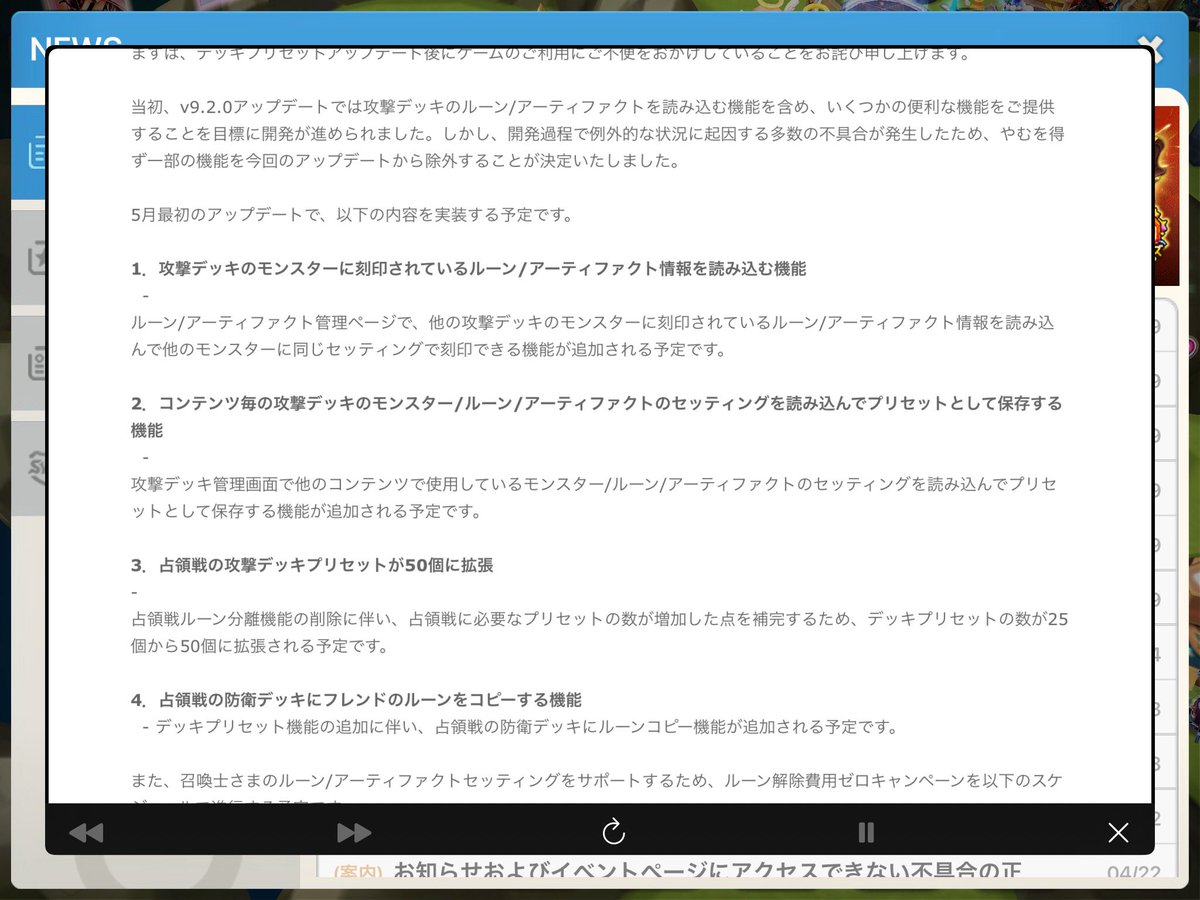1200x900 pixels.
Task: Click the 04/22 date in news list
Action: (1134, 873)
